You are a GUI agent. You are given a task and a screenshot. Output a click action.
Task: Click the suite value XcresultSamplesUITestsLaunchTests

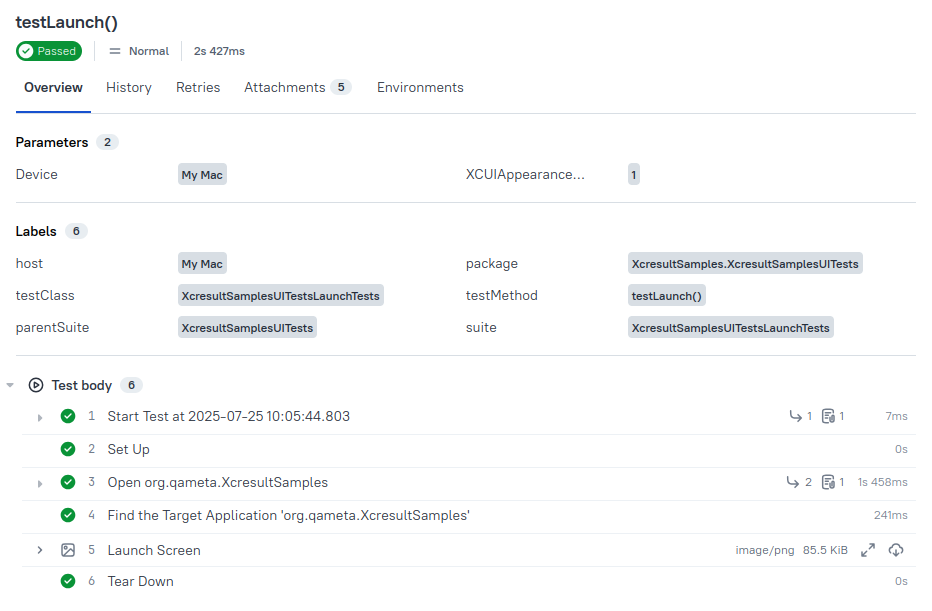(731, 328)
